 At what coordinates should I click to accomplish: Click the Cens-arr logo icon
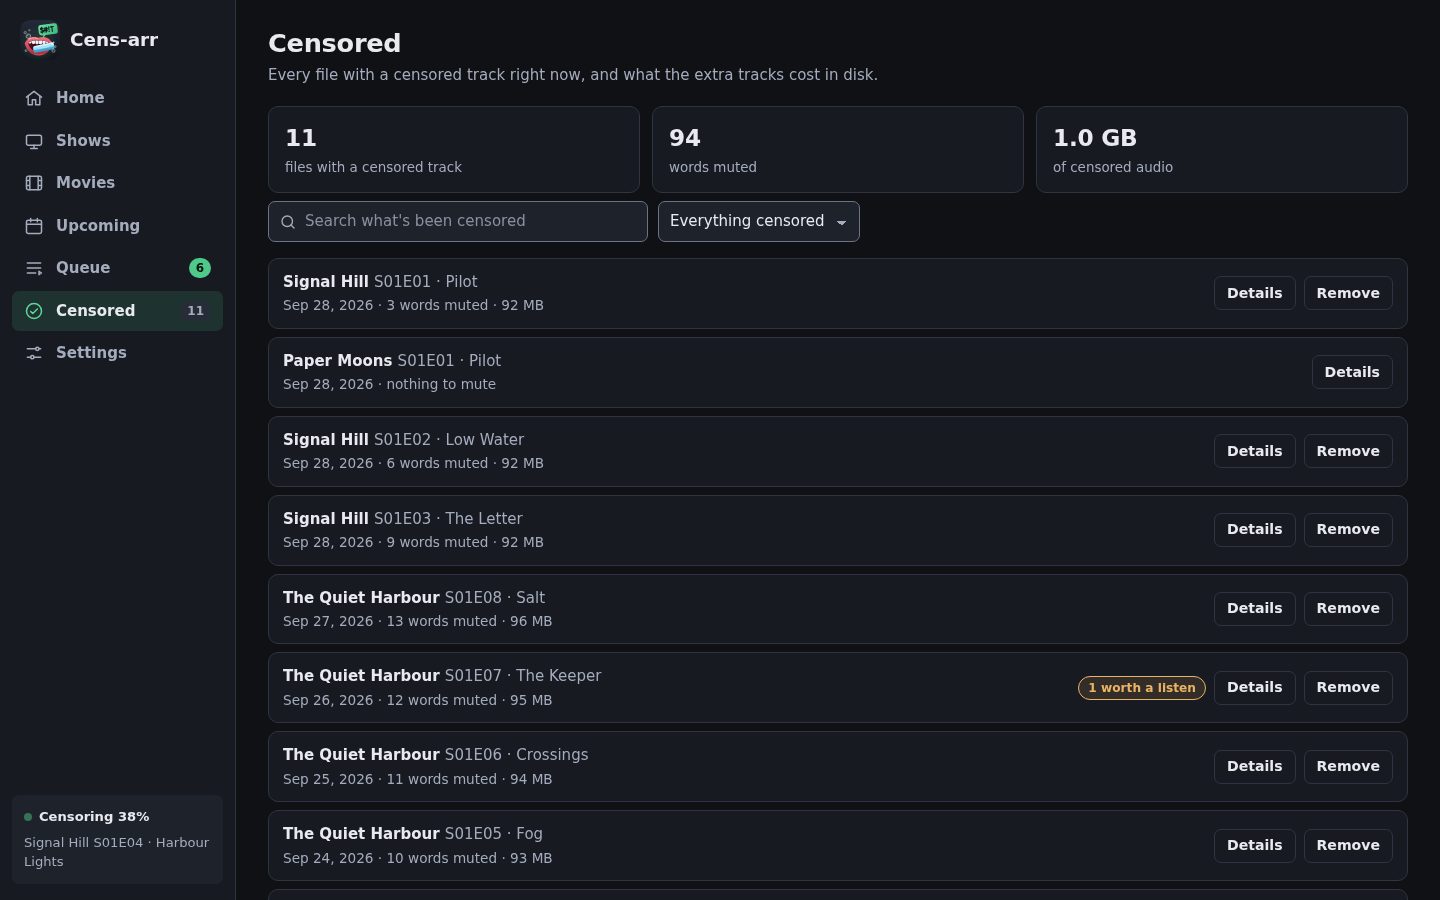coord(40,40)
